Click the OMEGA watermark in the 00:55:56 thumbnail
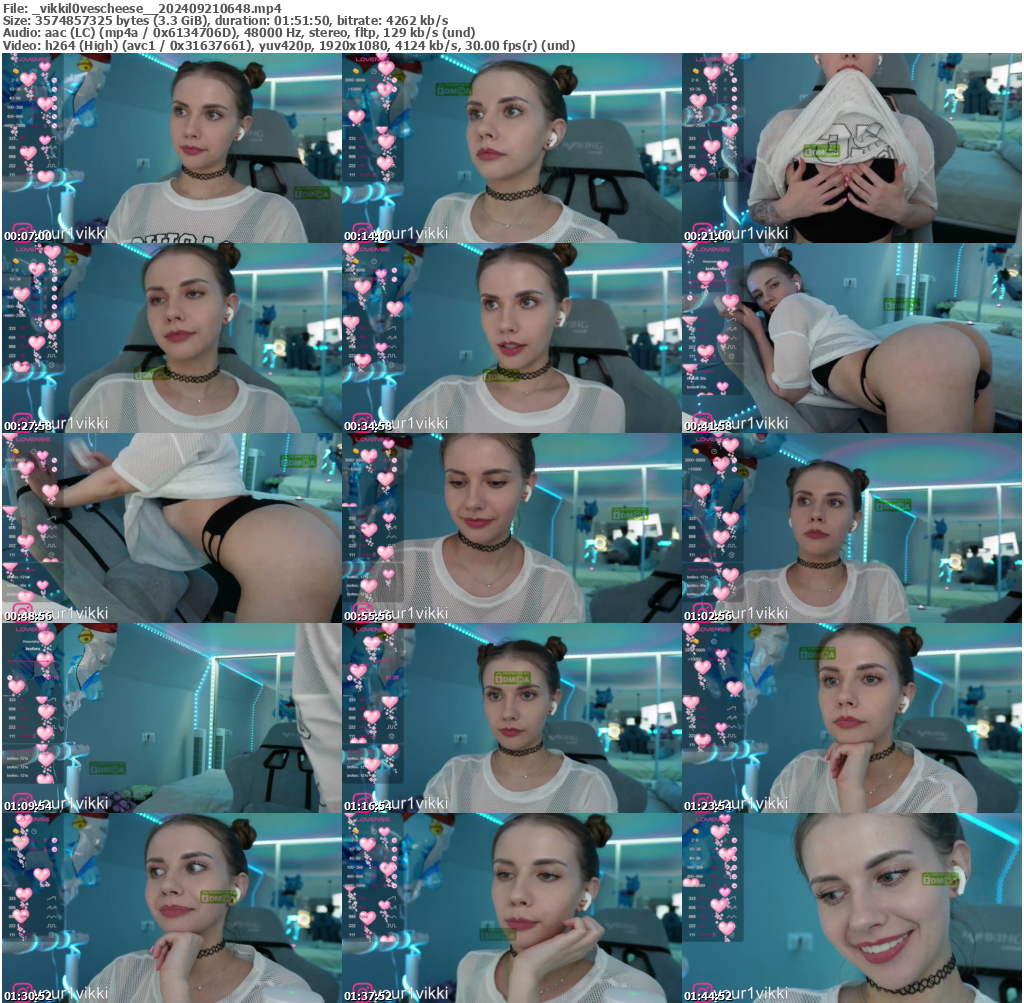 (x=630, y=514)
